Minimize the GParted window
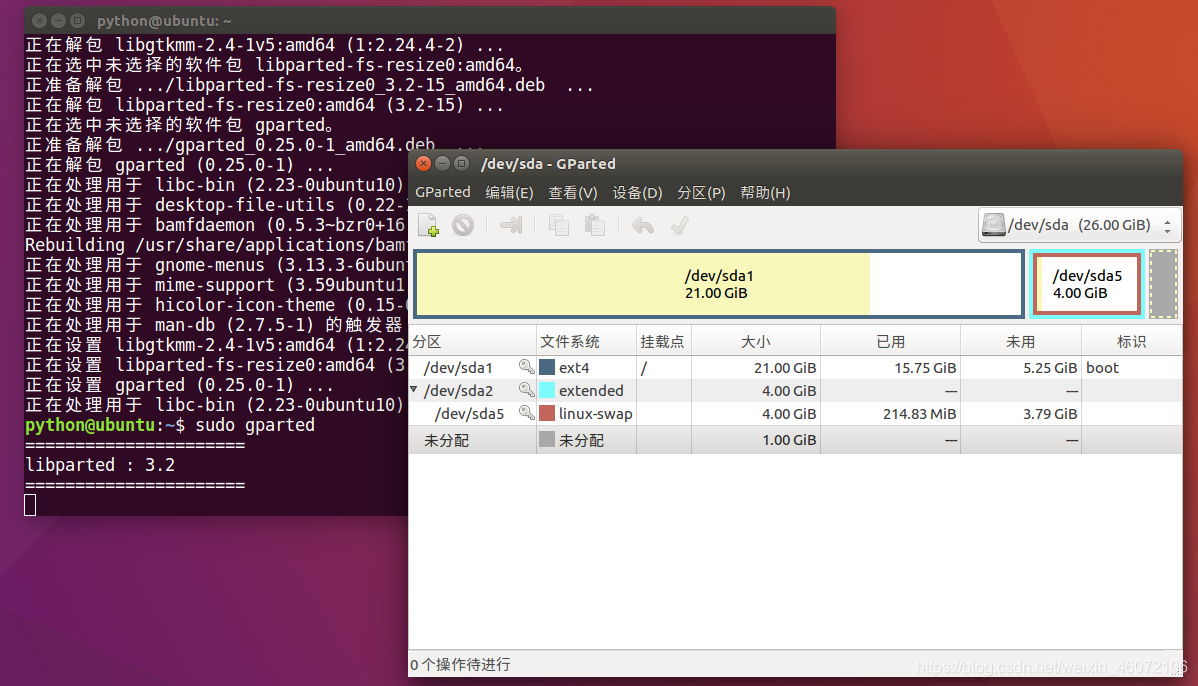This screenshot has height=686, width=1198. (442, 163)
